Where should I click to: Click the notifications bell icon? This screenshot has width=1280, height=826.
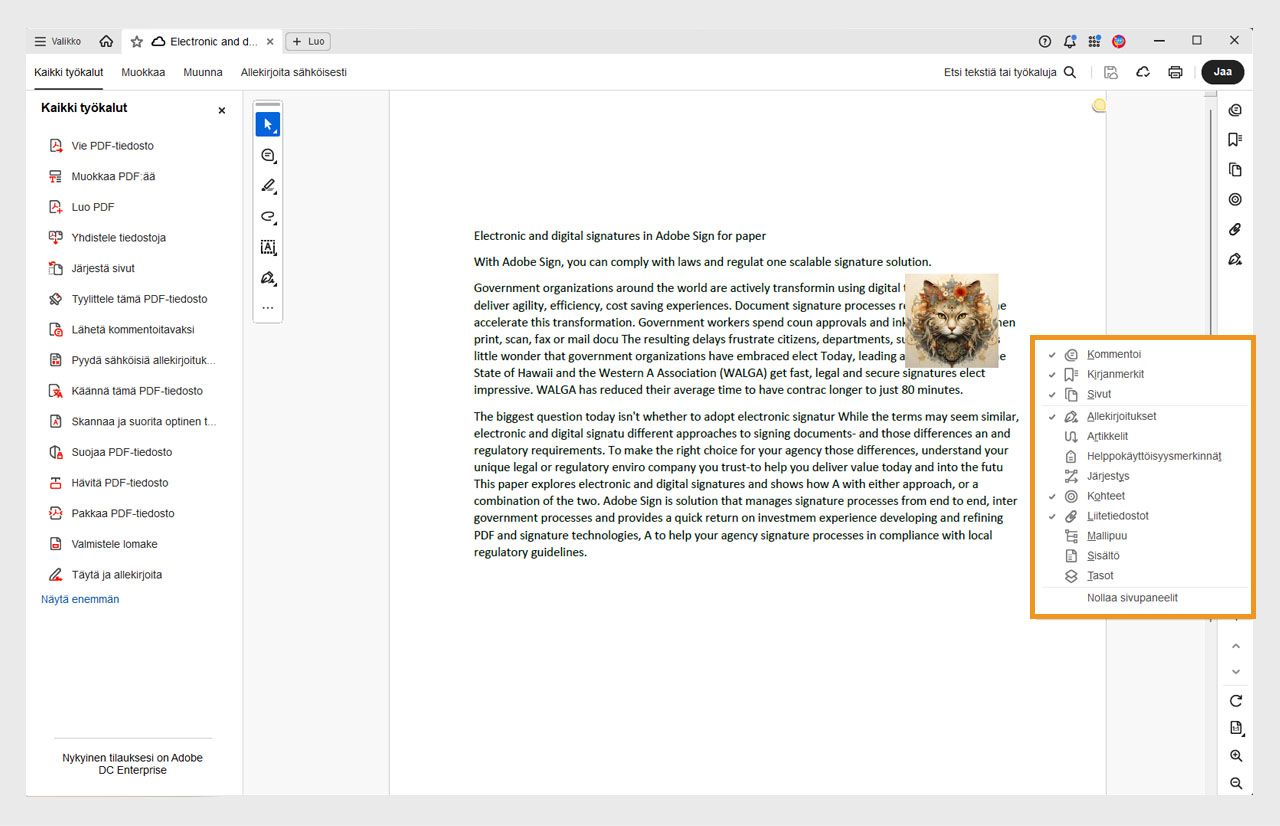pos(1069,41)
